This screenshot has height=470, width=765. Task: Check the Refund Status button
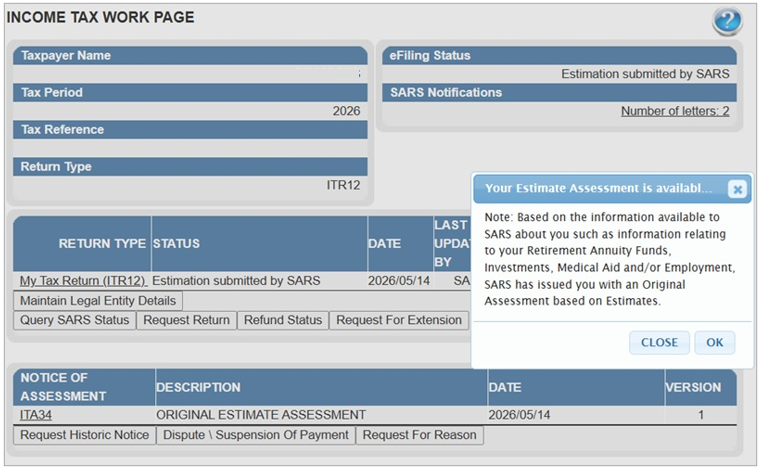click(283, 320)
